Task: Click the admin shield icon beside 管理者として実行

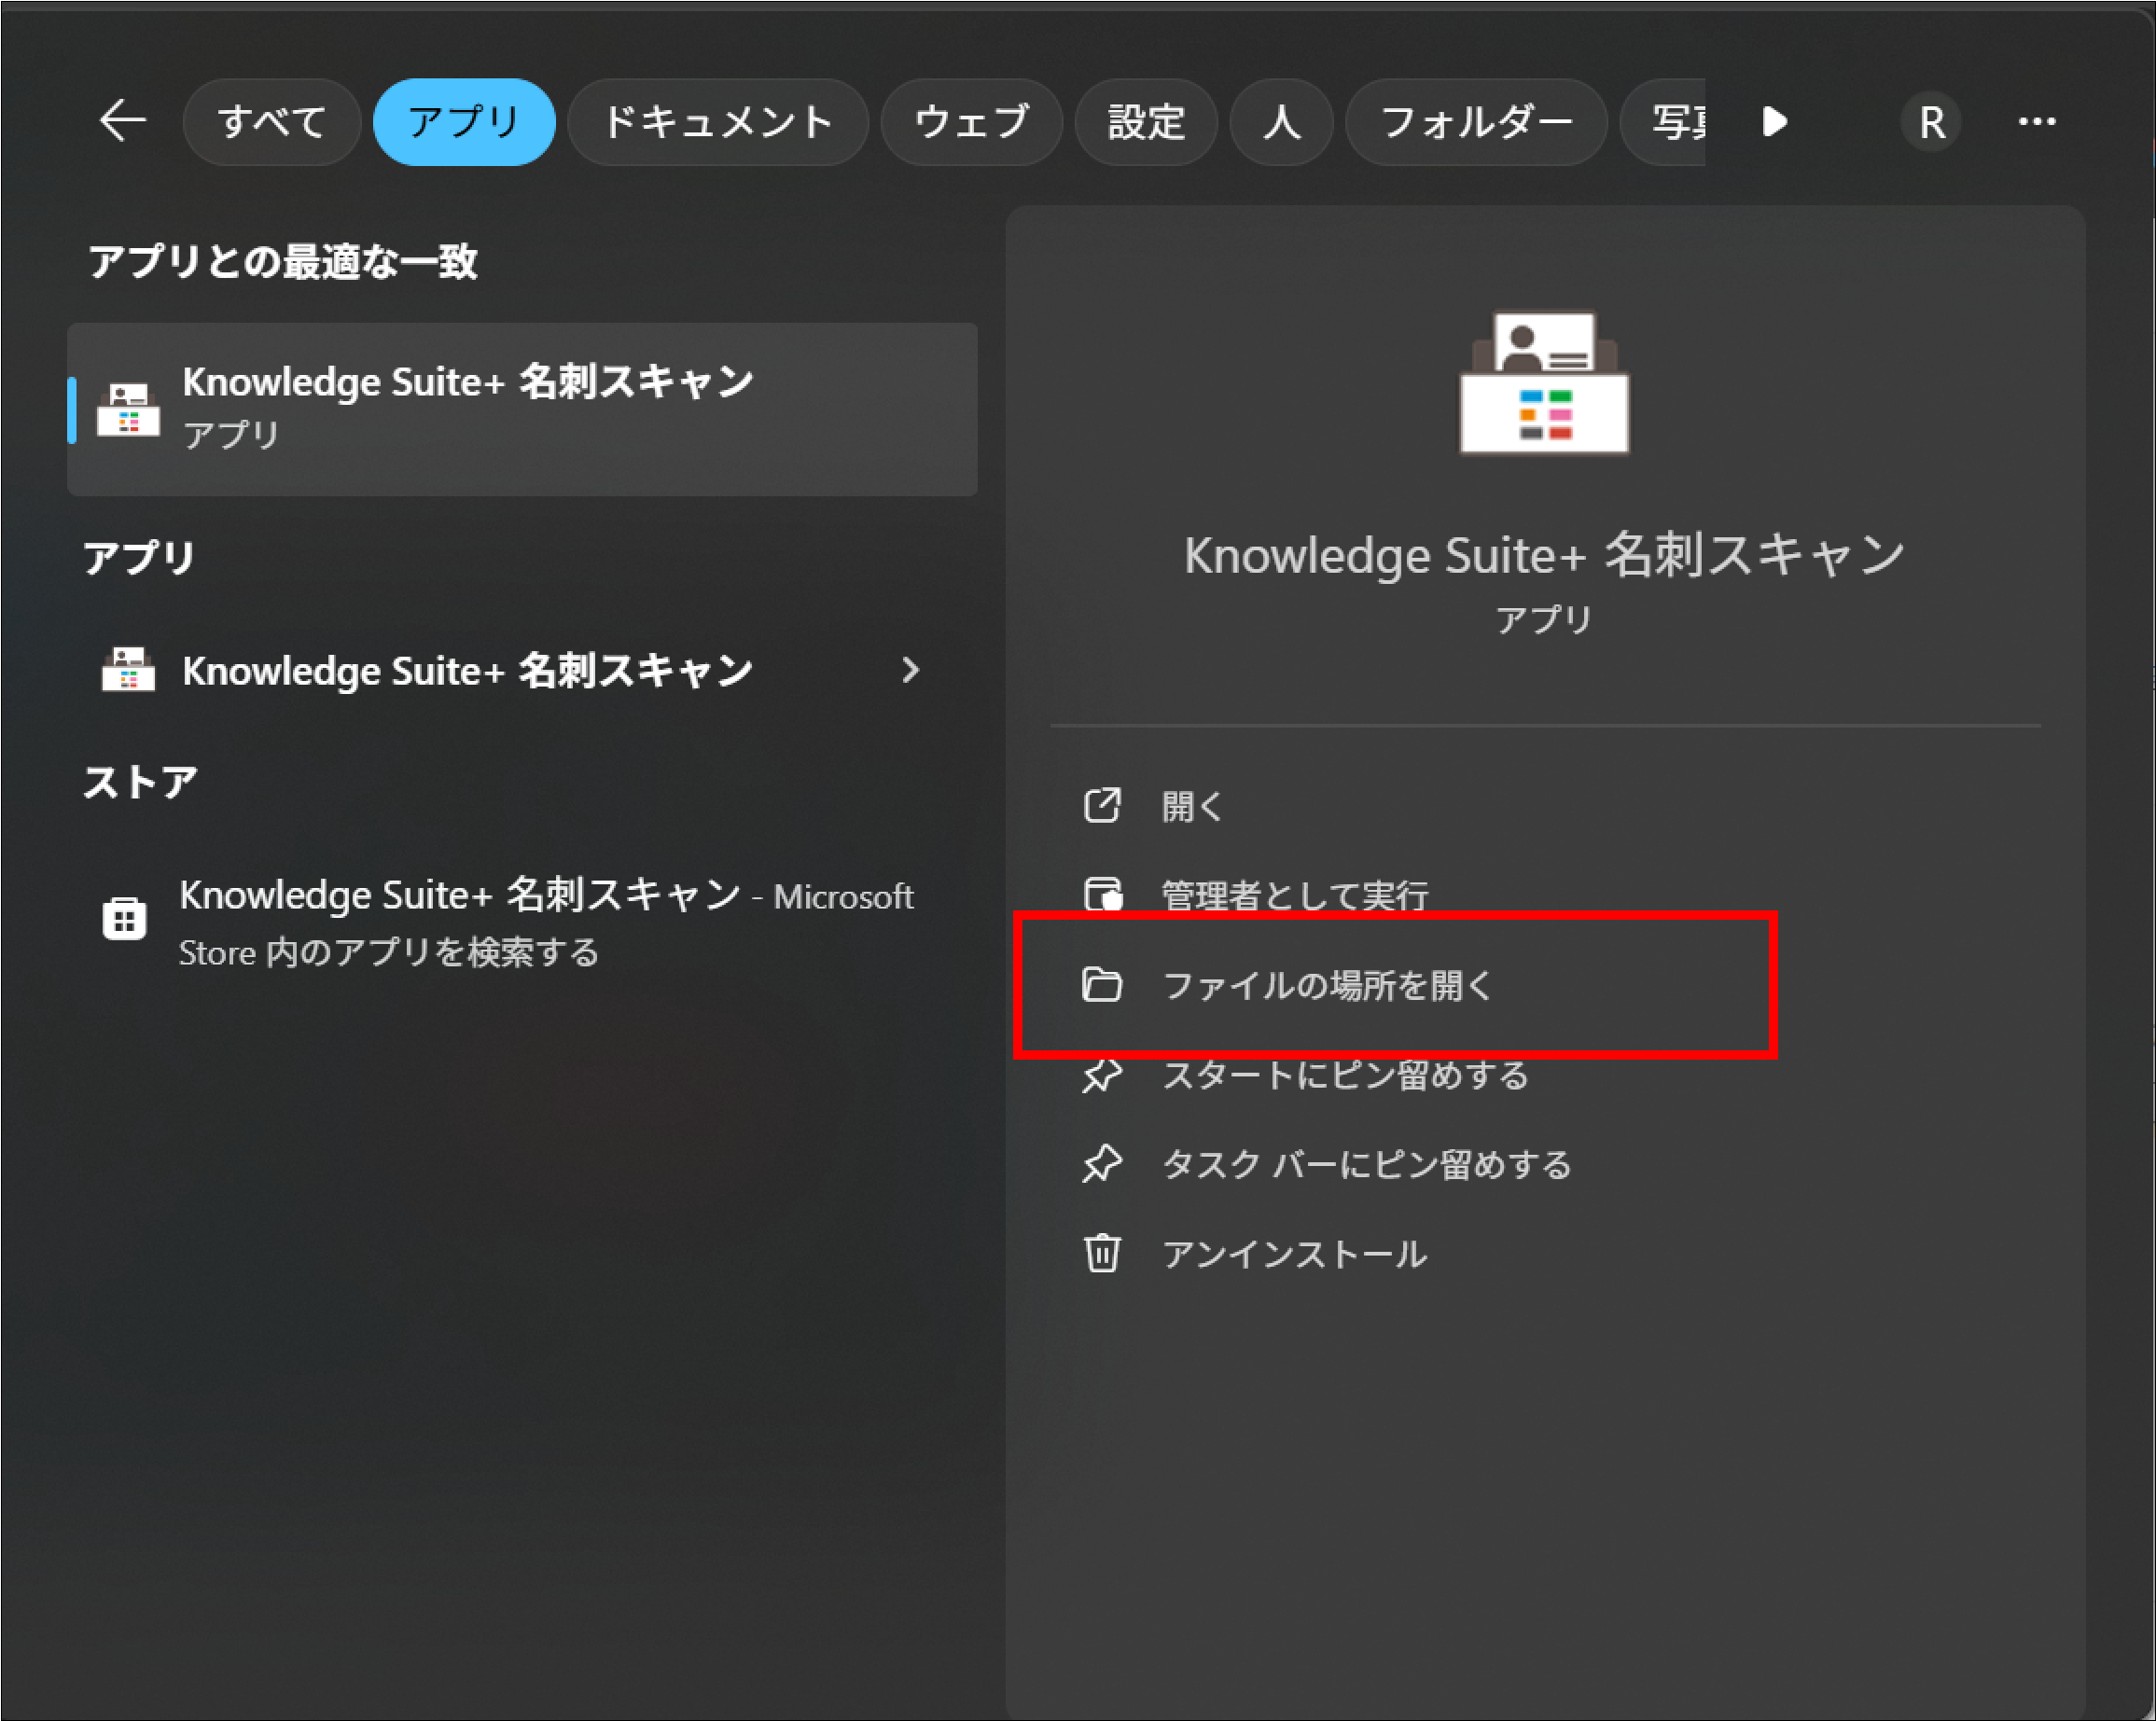Action: point(1103,894)
